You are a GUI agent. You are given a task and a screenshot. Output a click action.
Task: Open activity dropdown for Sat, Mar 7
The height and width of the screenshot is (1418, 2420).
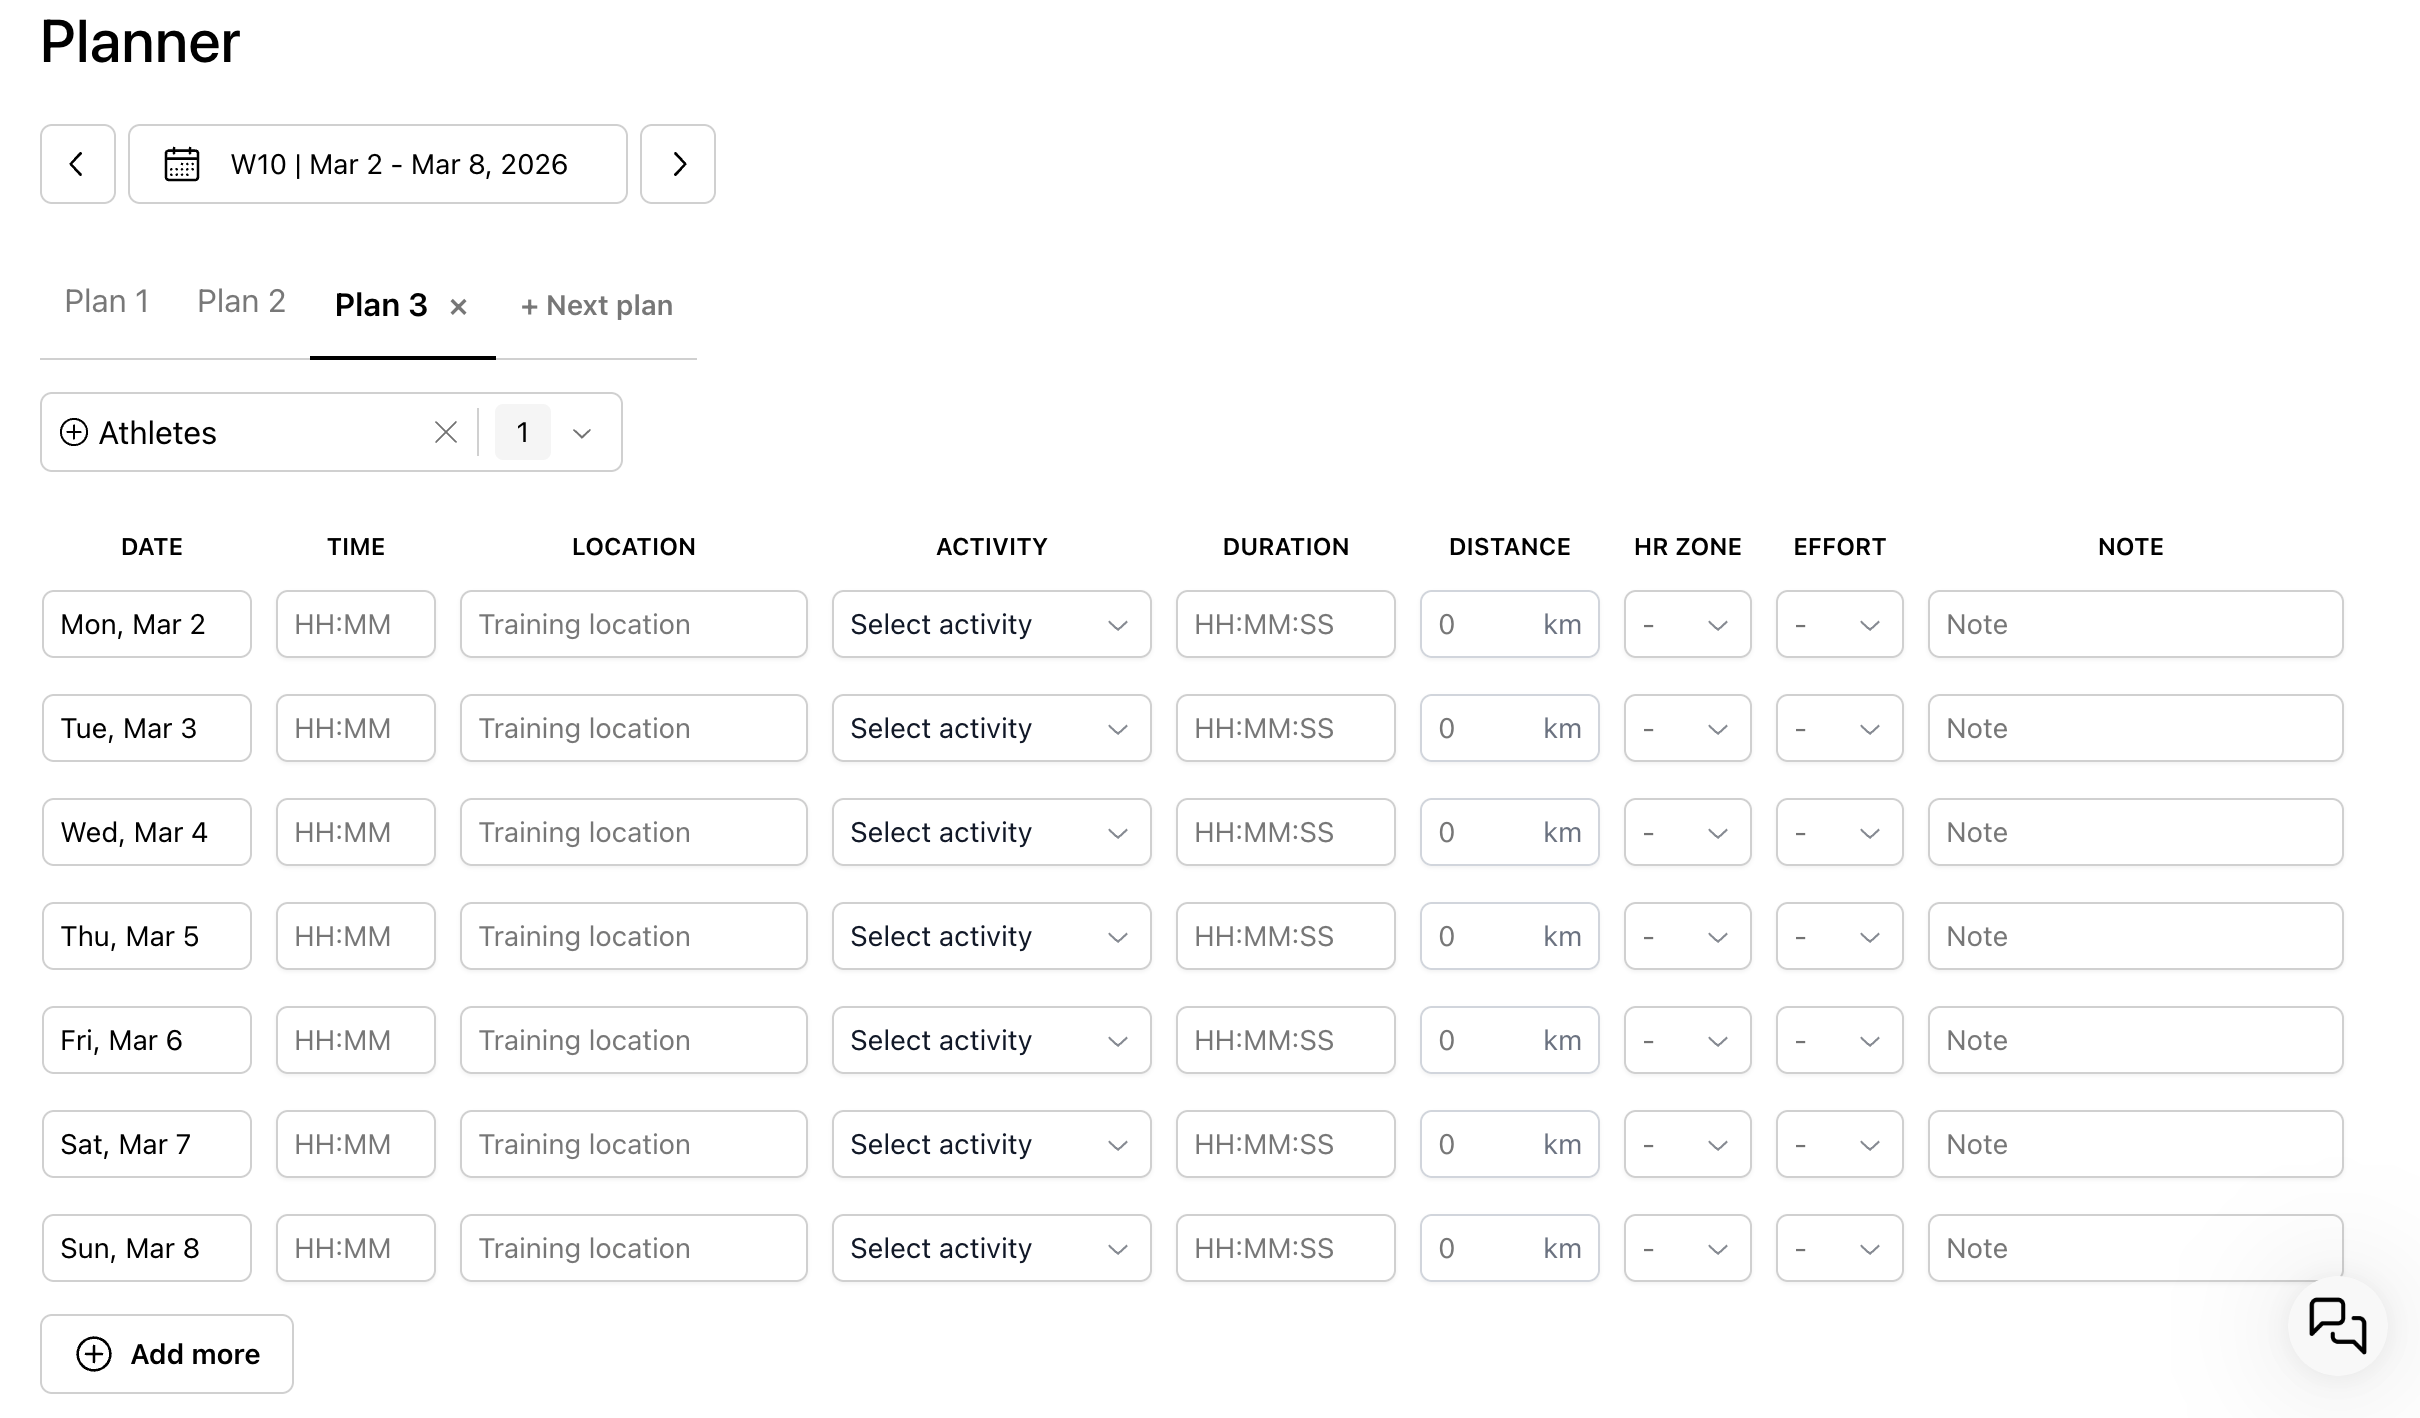(992, 1144)
